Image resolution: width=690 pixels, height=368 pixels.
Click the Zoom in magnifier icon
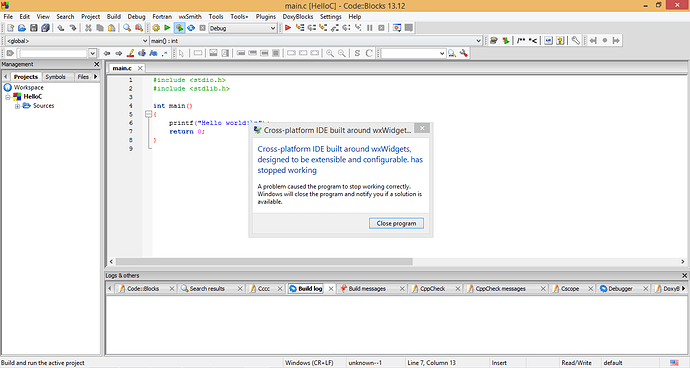330,53
